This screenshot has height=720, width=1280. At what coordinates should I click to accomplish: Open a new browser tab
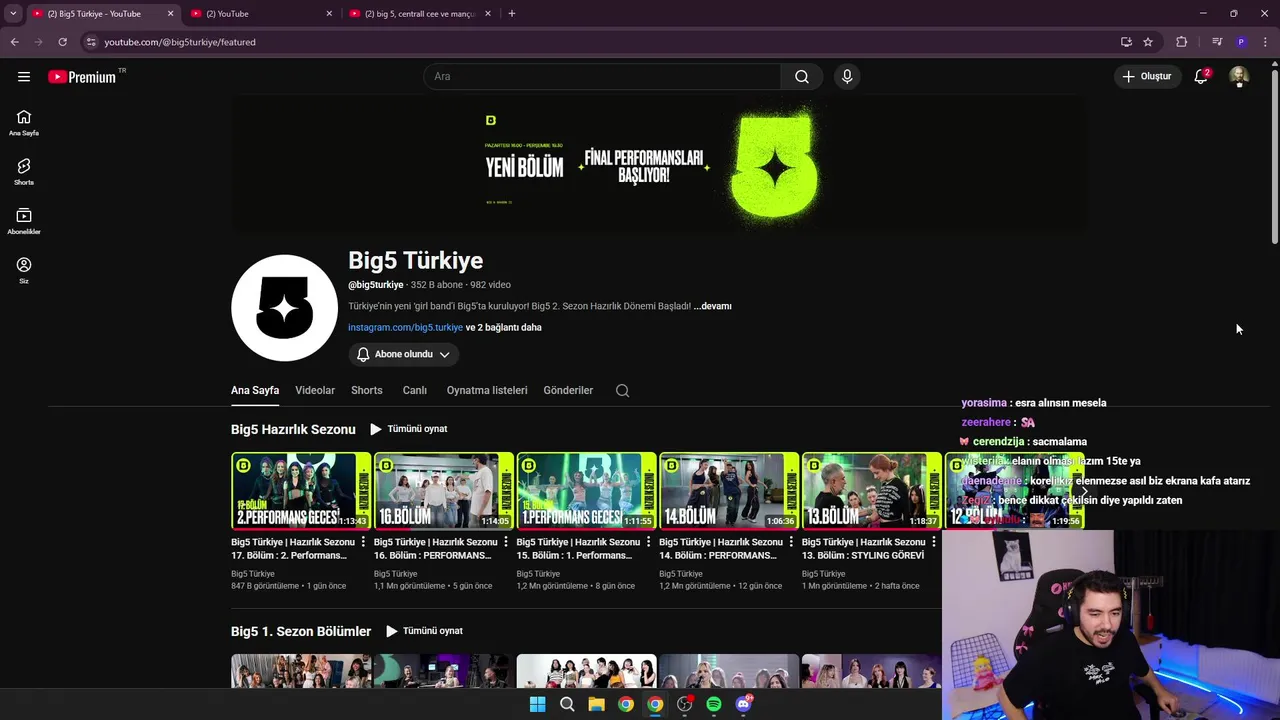512,14
